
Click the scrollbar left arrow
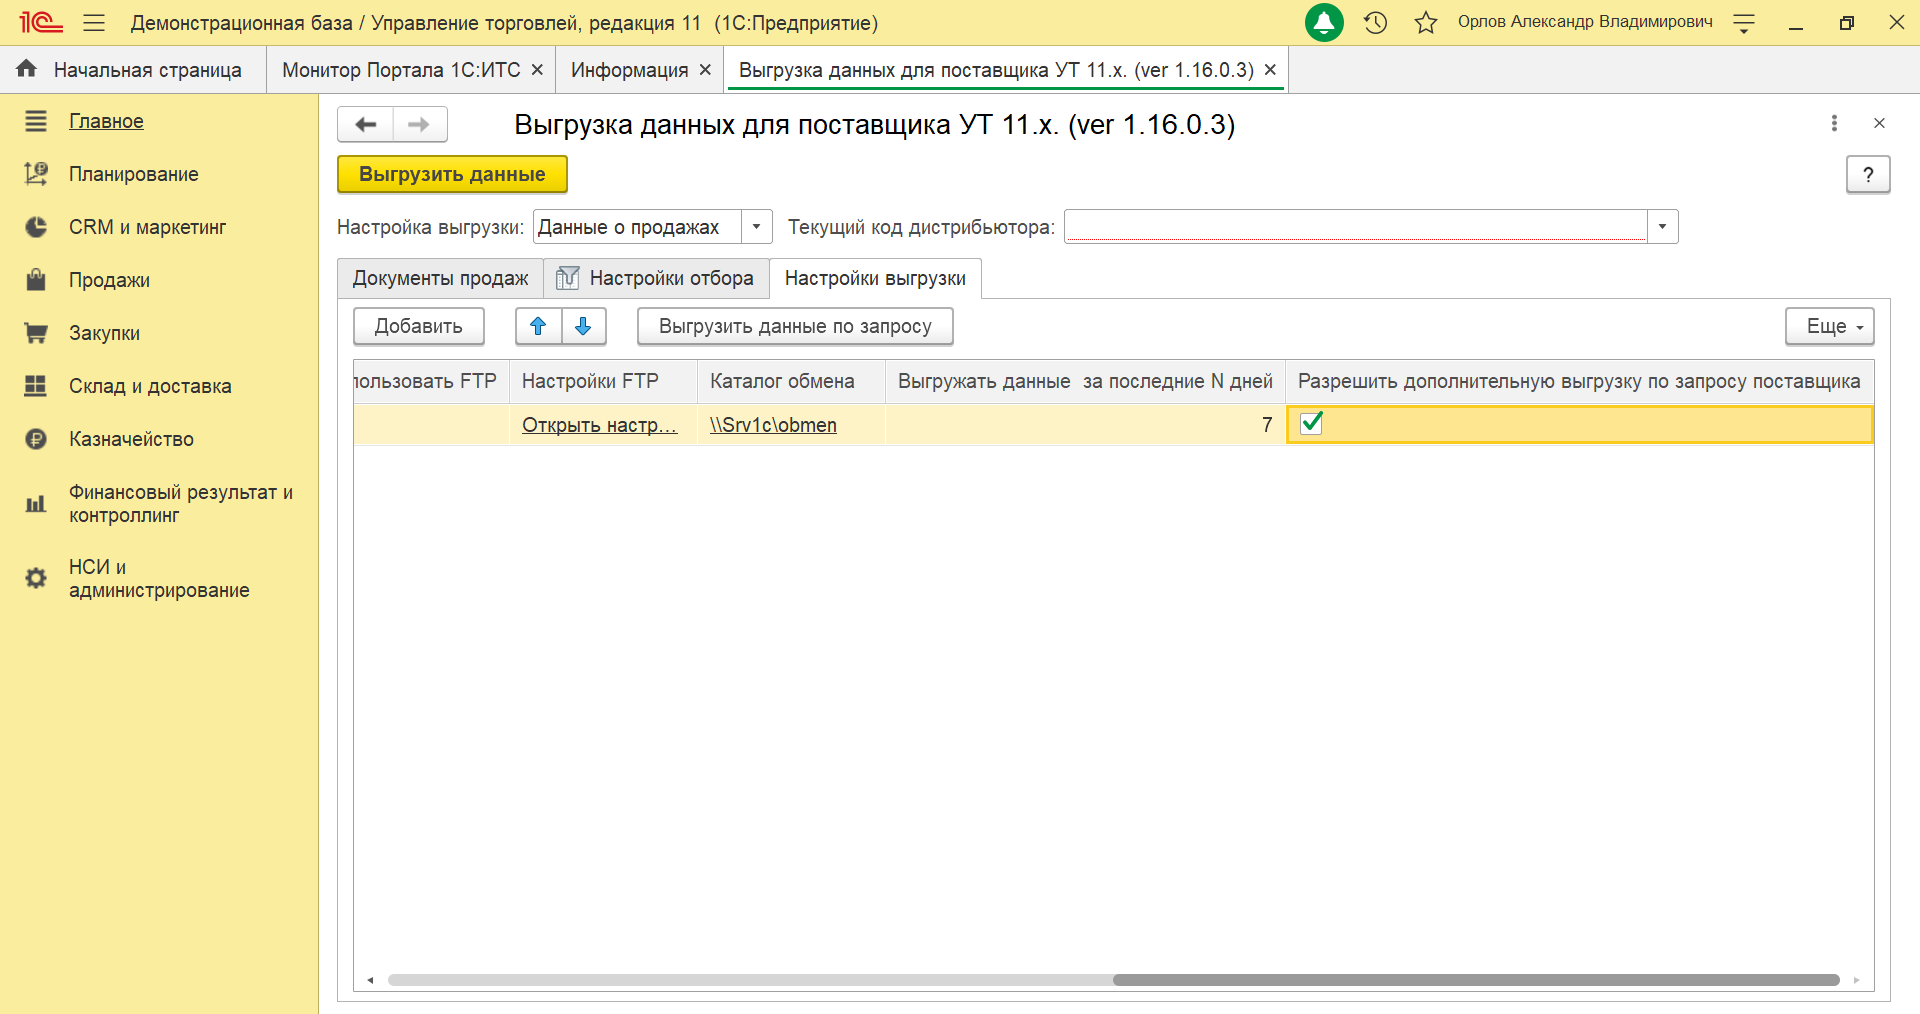coord(370,980)
